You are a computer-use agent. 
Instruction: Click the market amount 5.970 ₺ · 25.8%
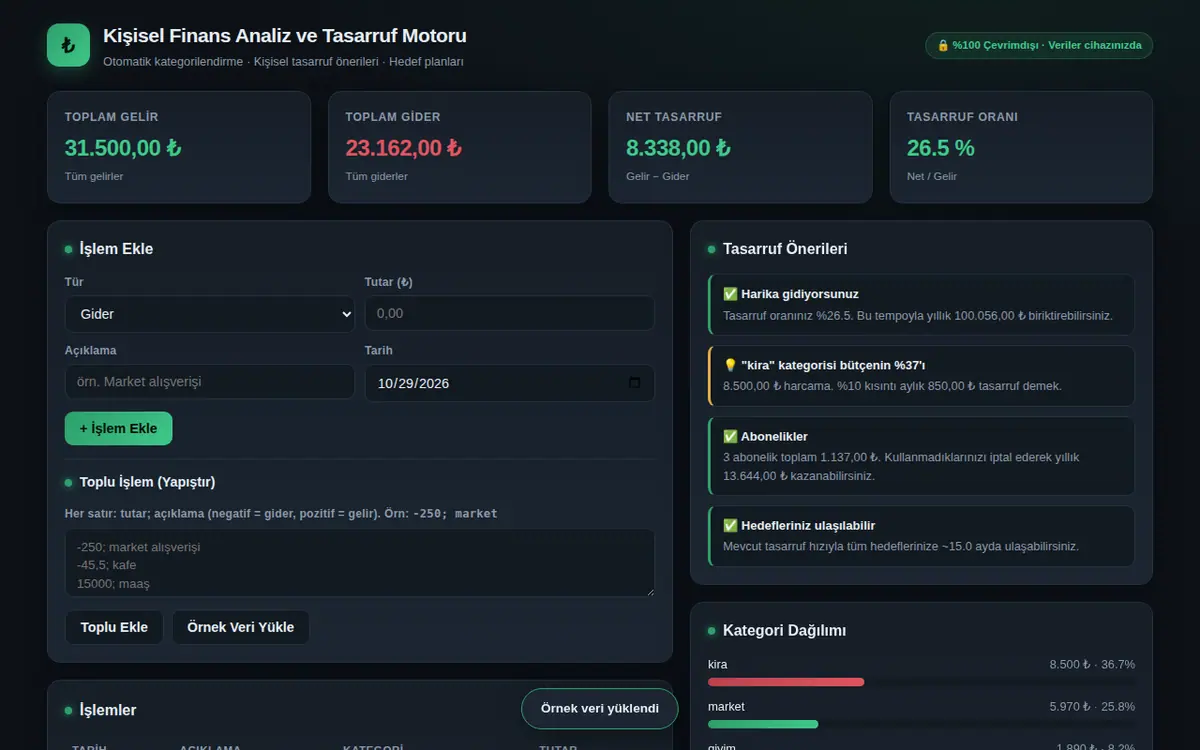click(x=1092, y=706)
